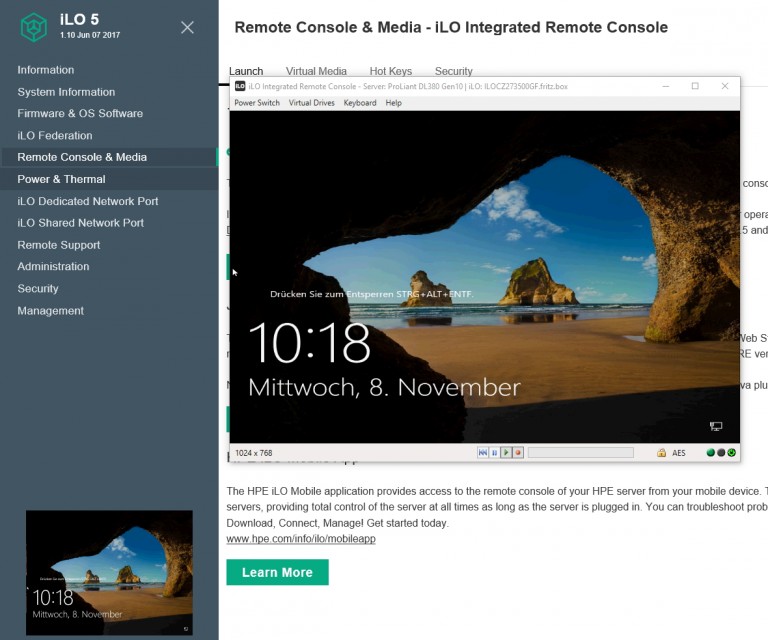Open the Keyboard menu
The height and width of the screenshot is (640, 768).
tap(360, 103)
